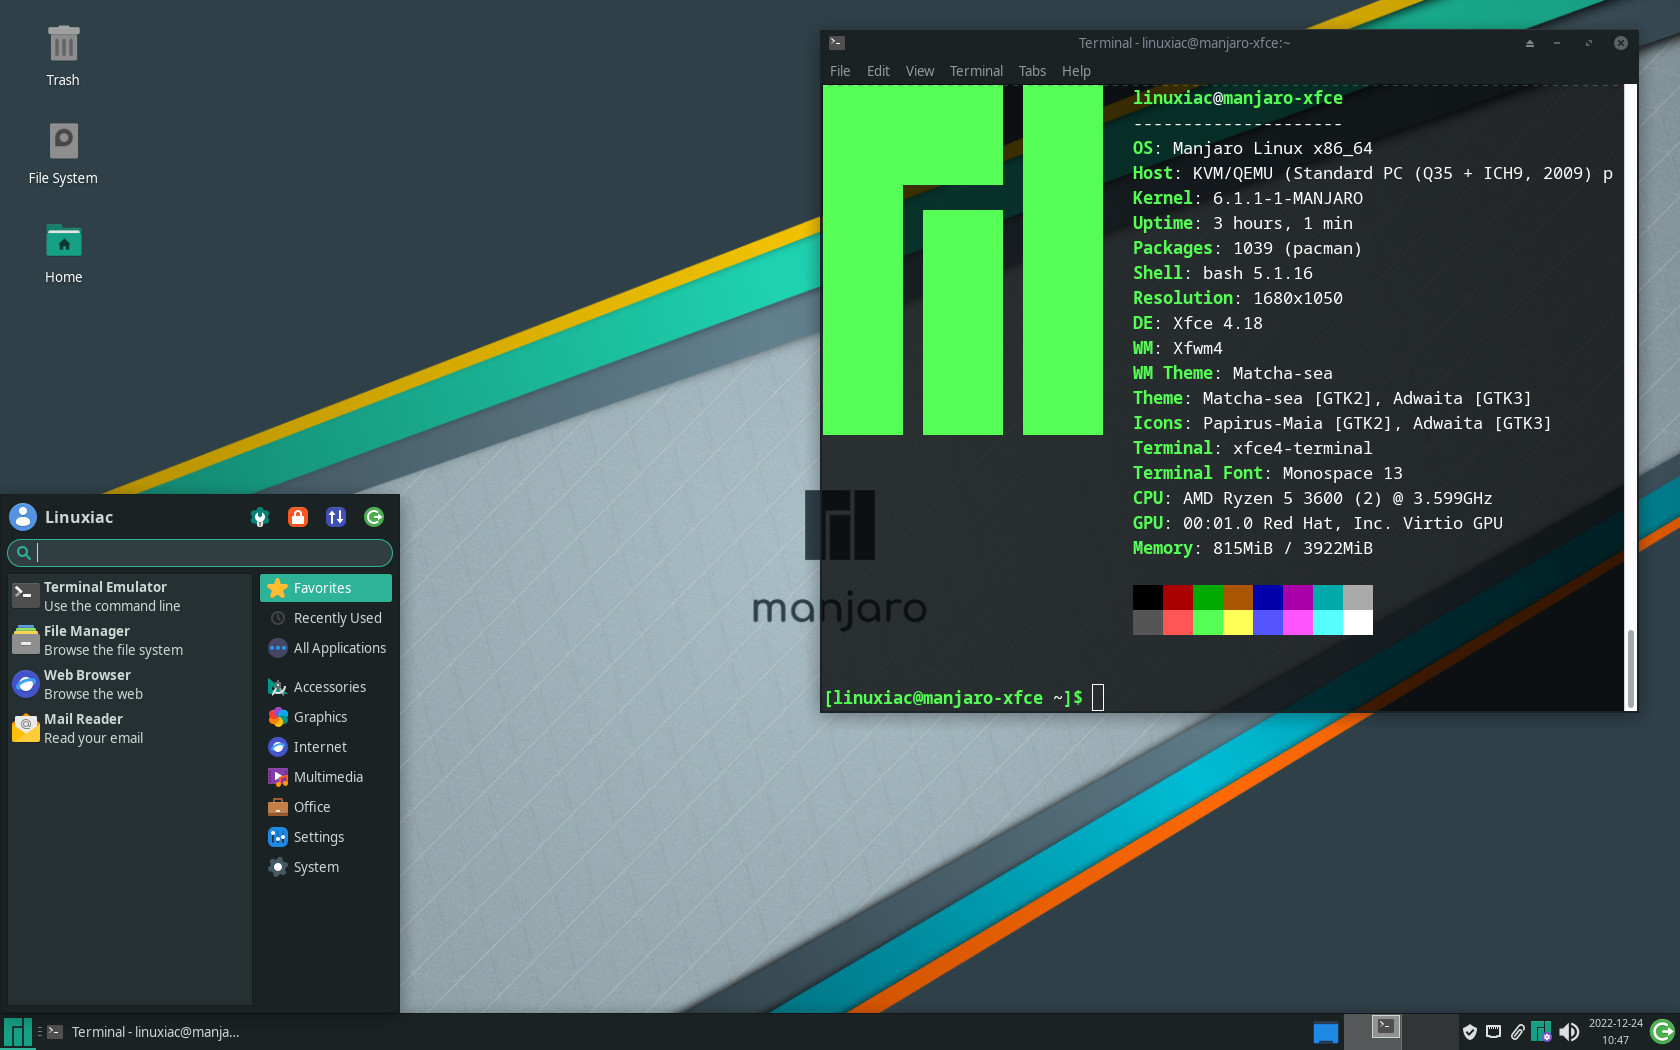This screenshot has width=1680, height=1050.
Task: Click the 'linuxiac@manjaro-xfce' header in terminal output
Action: click(x=1237, y=98)
